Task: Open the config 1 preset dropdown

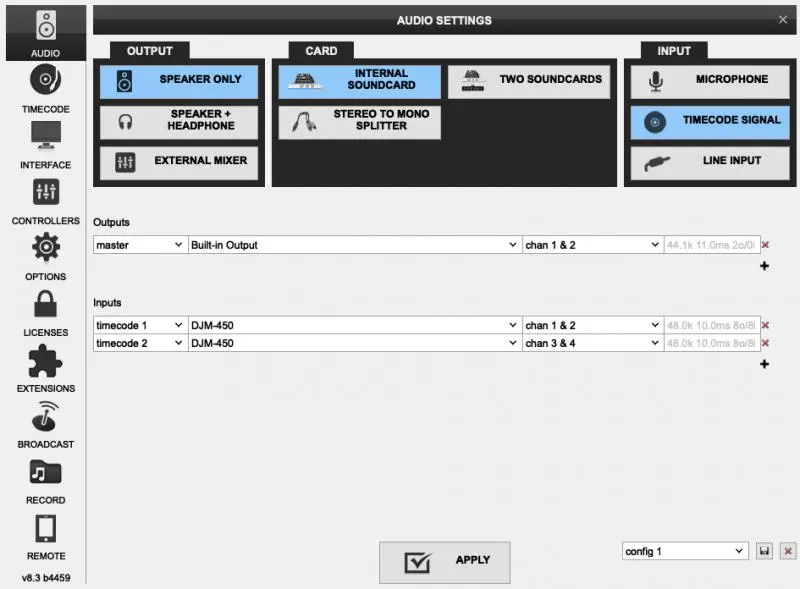Action: (684, 552)
